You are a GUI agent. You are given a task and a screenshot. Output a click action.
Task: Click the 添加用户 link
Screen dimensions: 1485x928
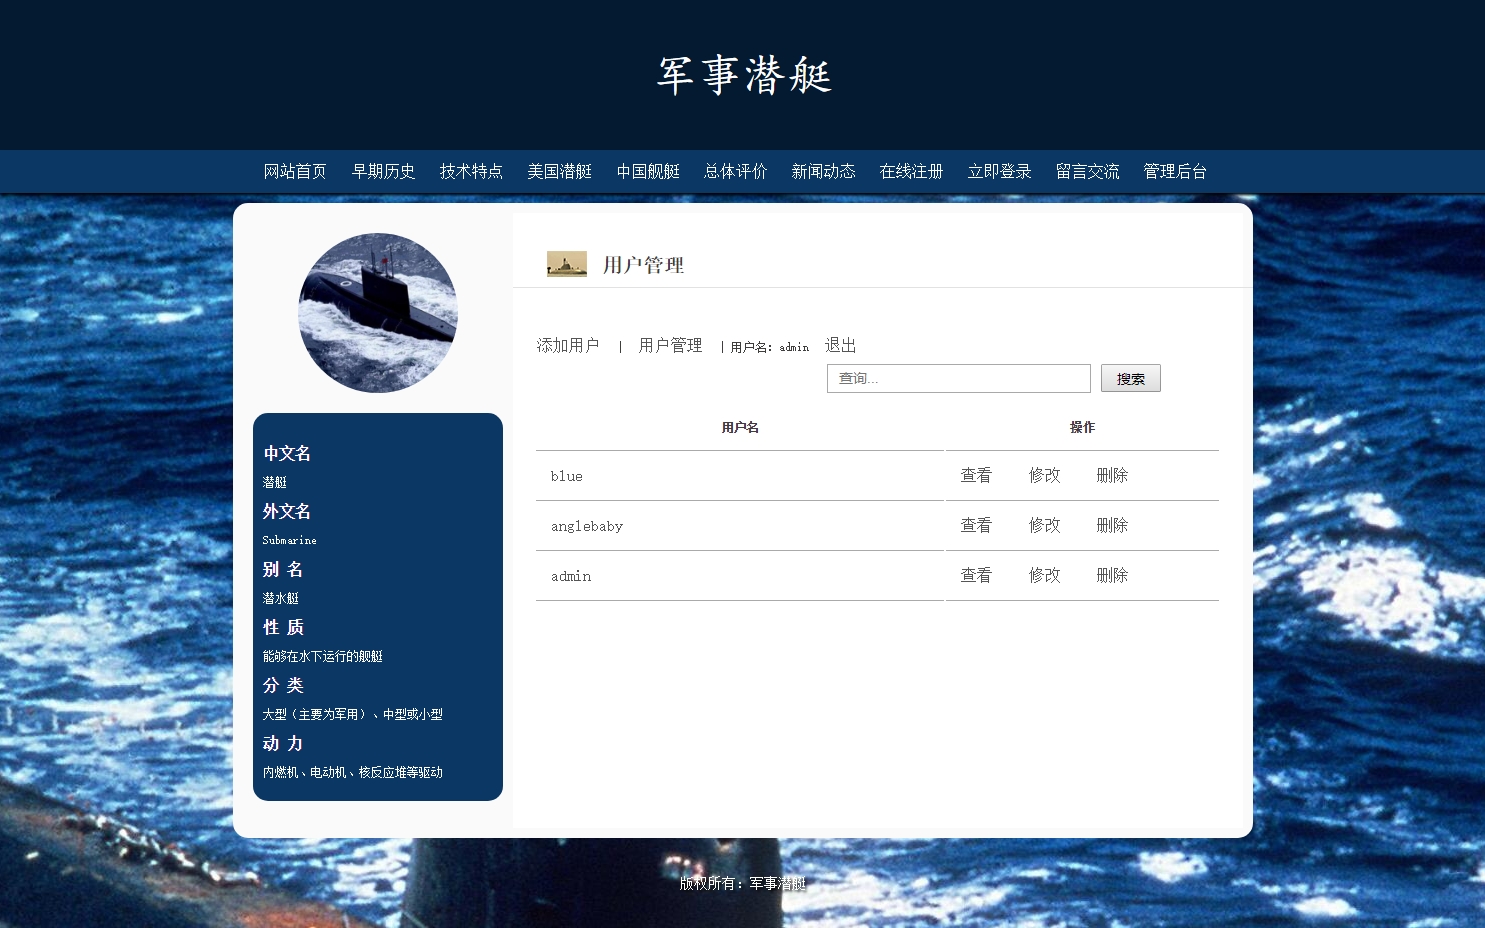(568, 345)
